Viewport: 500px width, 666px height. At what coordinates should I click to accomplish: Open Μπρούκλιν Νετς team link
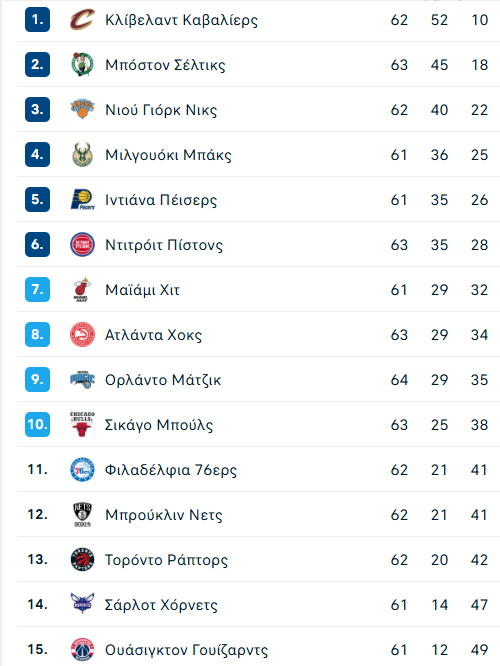pyautogui.click(x=164, y=515)
